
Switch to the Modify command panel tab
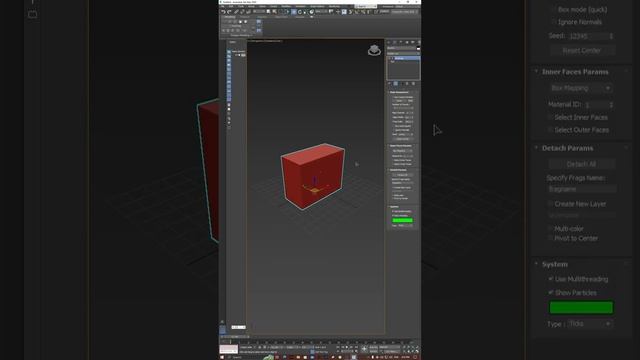pyautogui.click(x=395, y=42)
